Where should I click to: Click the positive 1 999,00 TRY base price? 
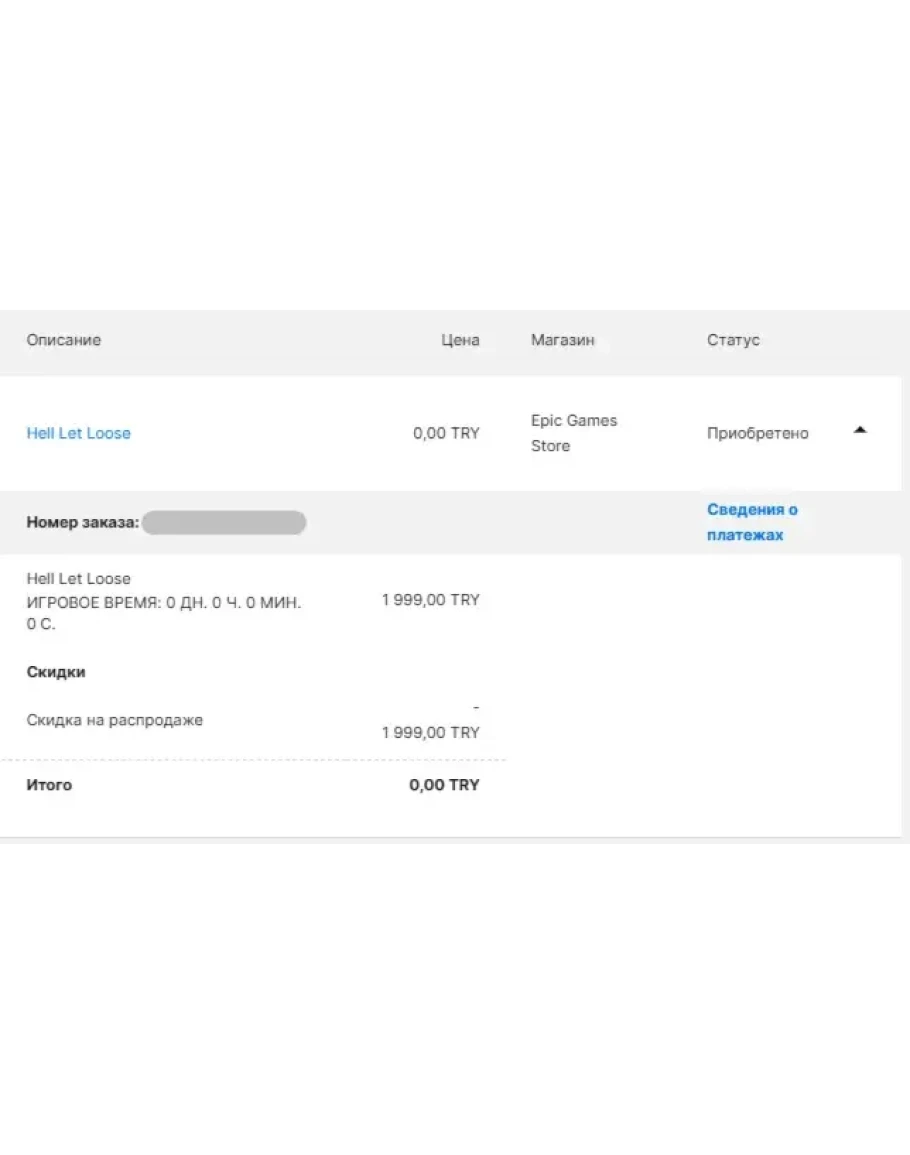pyautogui.click(x=430, y=600)
